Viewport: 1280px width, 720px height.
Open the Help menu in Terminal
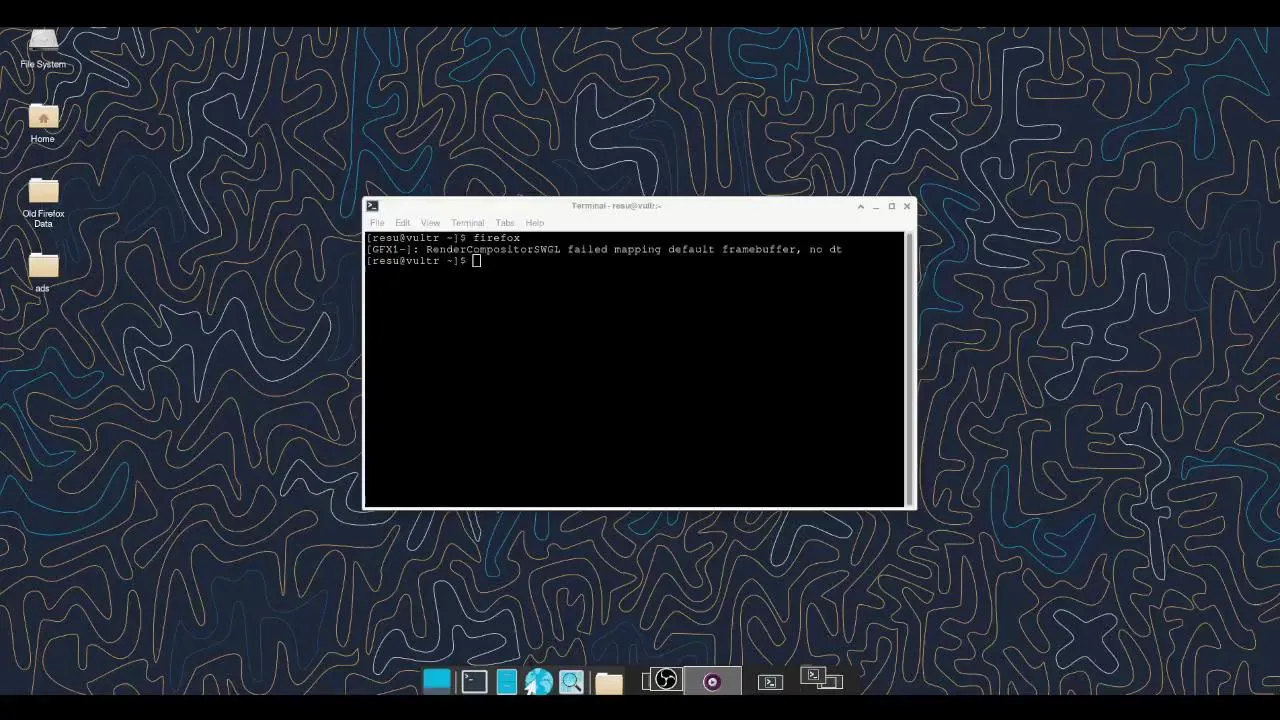point(535,223)
